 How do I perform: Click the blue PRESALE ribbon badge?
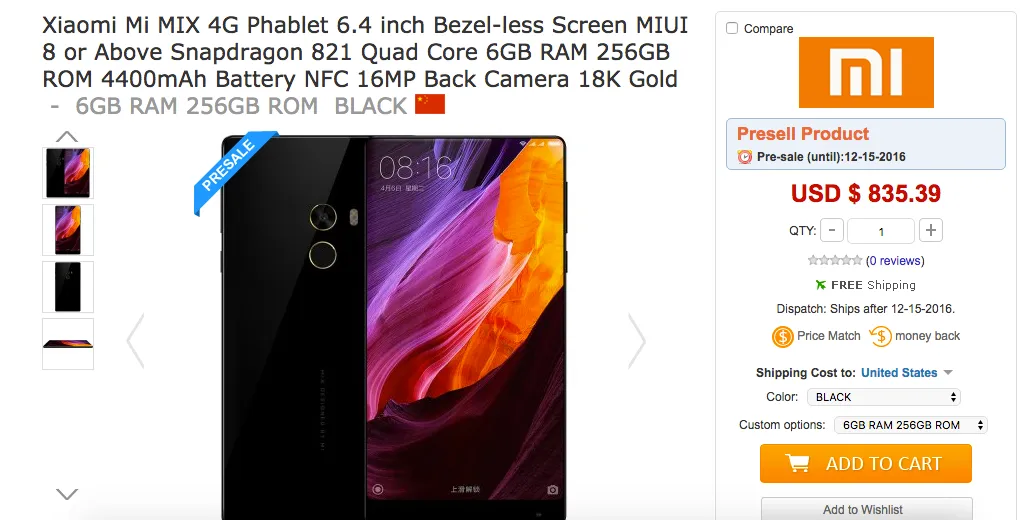pyautogui.click(x=231, y=170)
